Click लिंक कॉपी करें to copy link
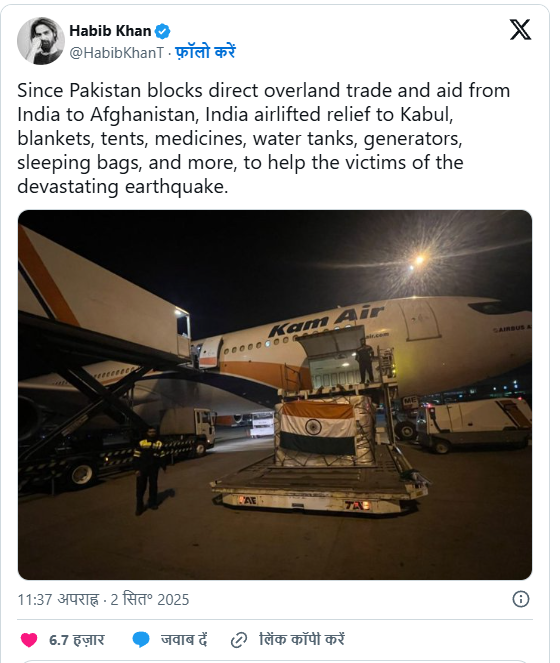This screenshot has height=663, width=560. pos(302,639)
